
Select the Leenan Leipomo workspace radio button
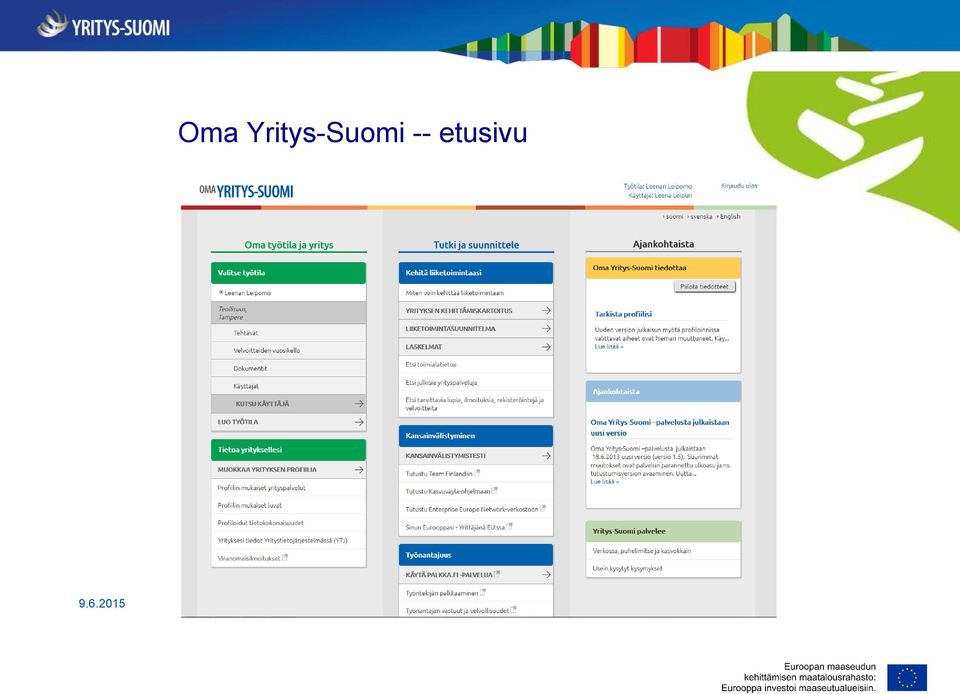click(221, 293)
